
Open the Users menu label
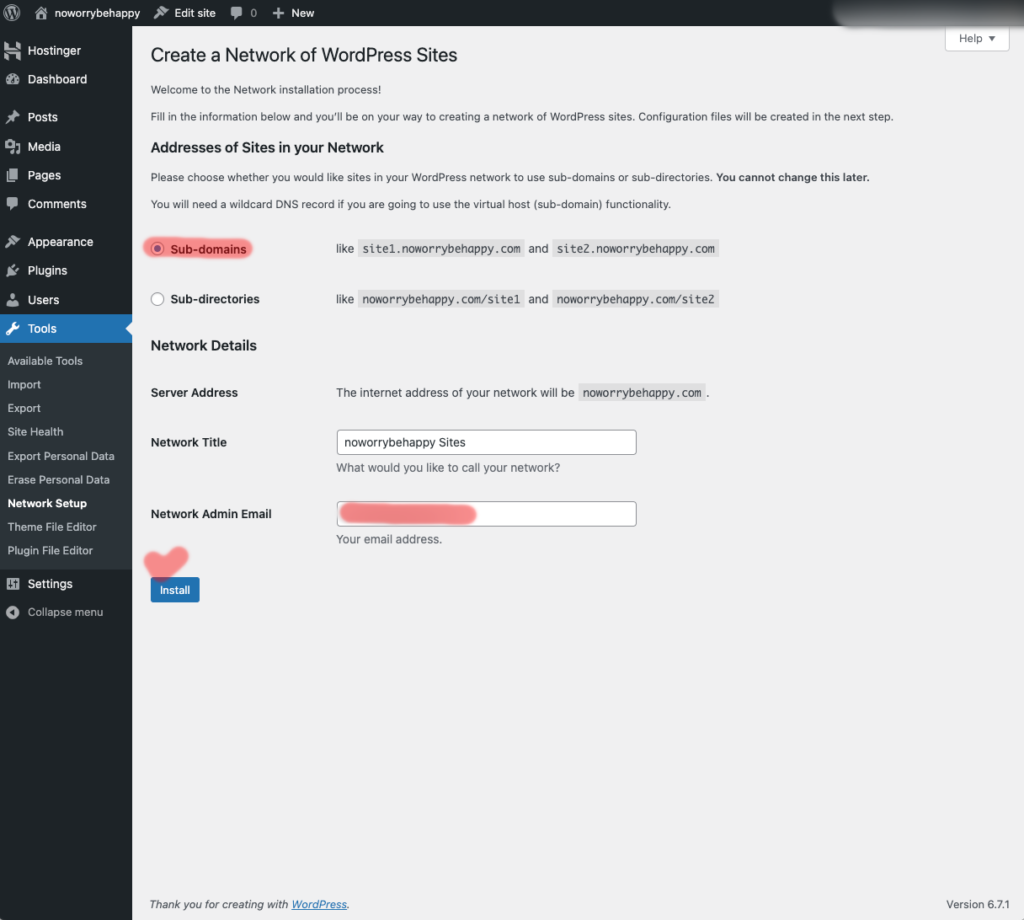[43, 300]
